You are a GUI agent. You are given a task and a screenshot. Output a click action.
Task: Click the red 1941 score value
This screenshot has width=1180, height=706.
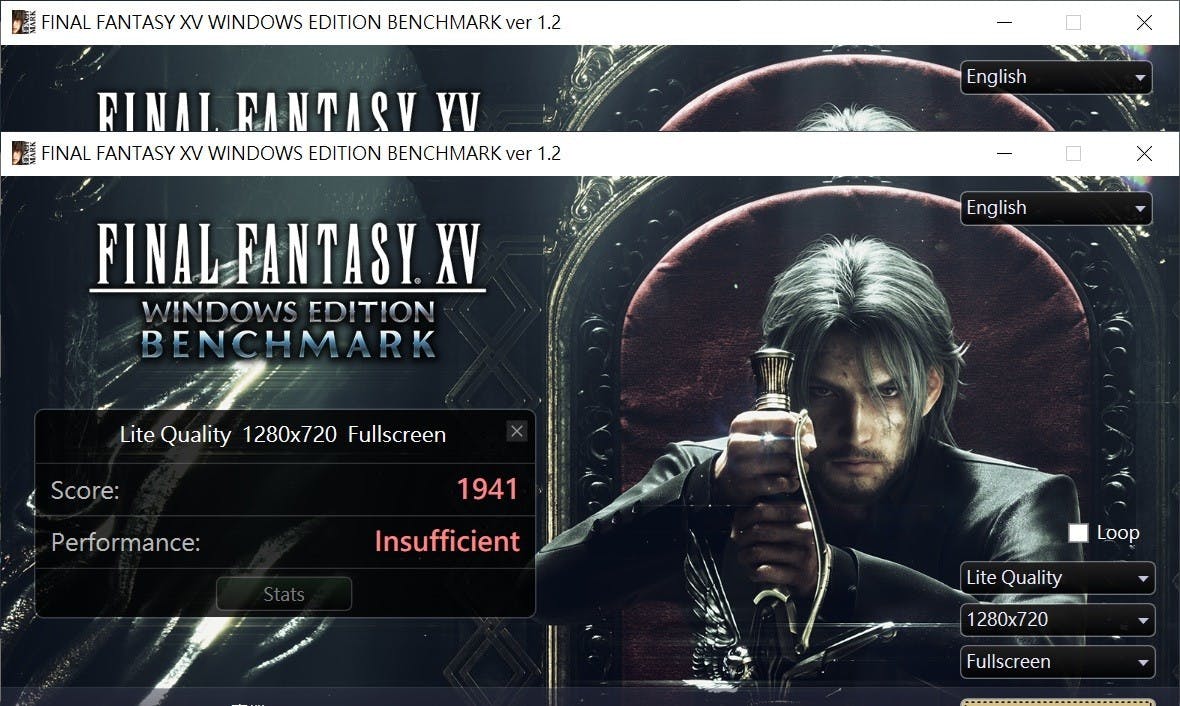point(488,490)
